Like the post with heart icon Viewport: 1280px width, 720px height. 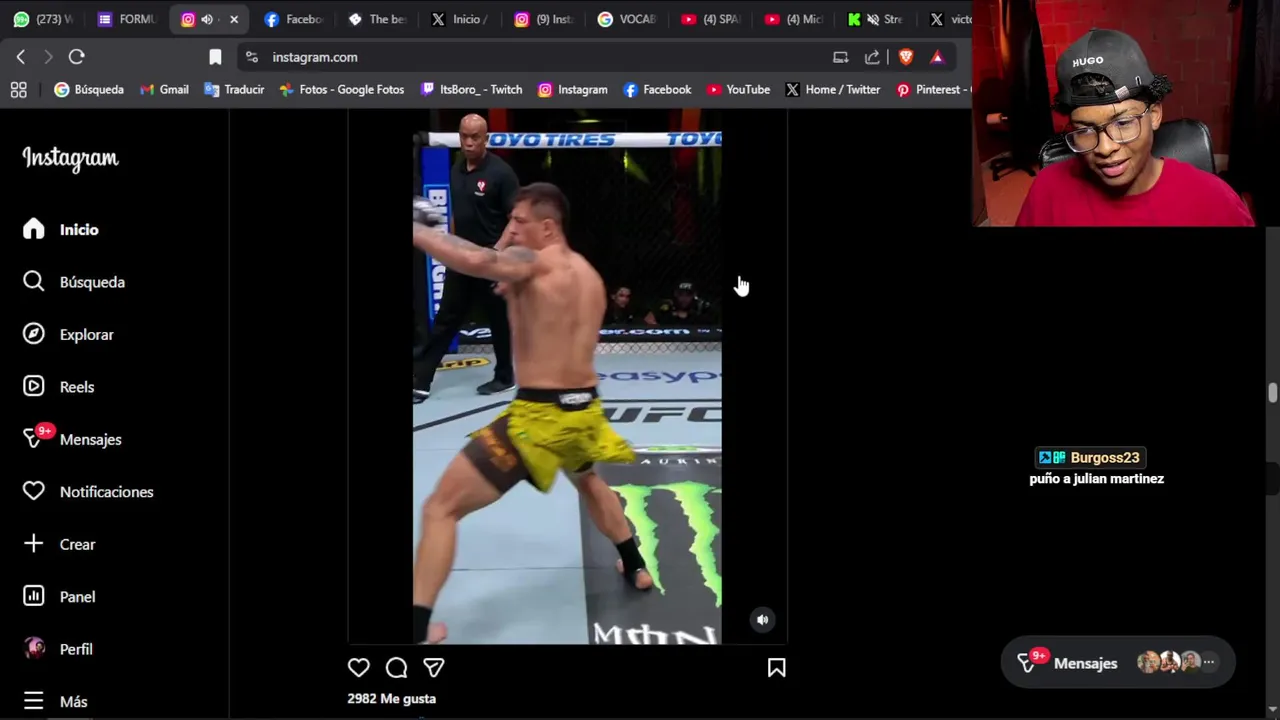coord(359,667)
